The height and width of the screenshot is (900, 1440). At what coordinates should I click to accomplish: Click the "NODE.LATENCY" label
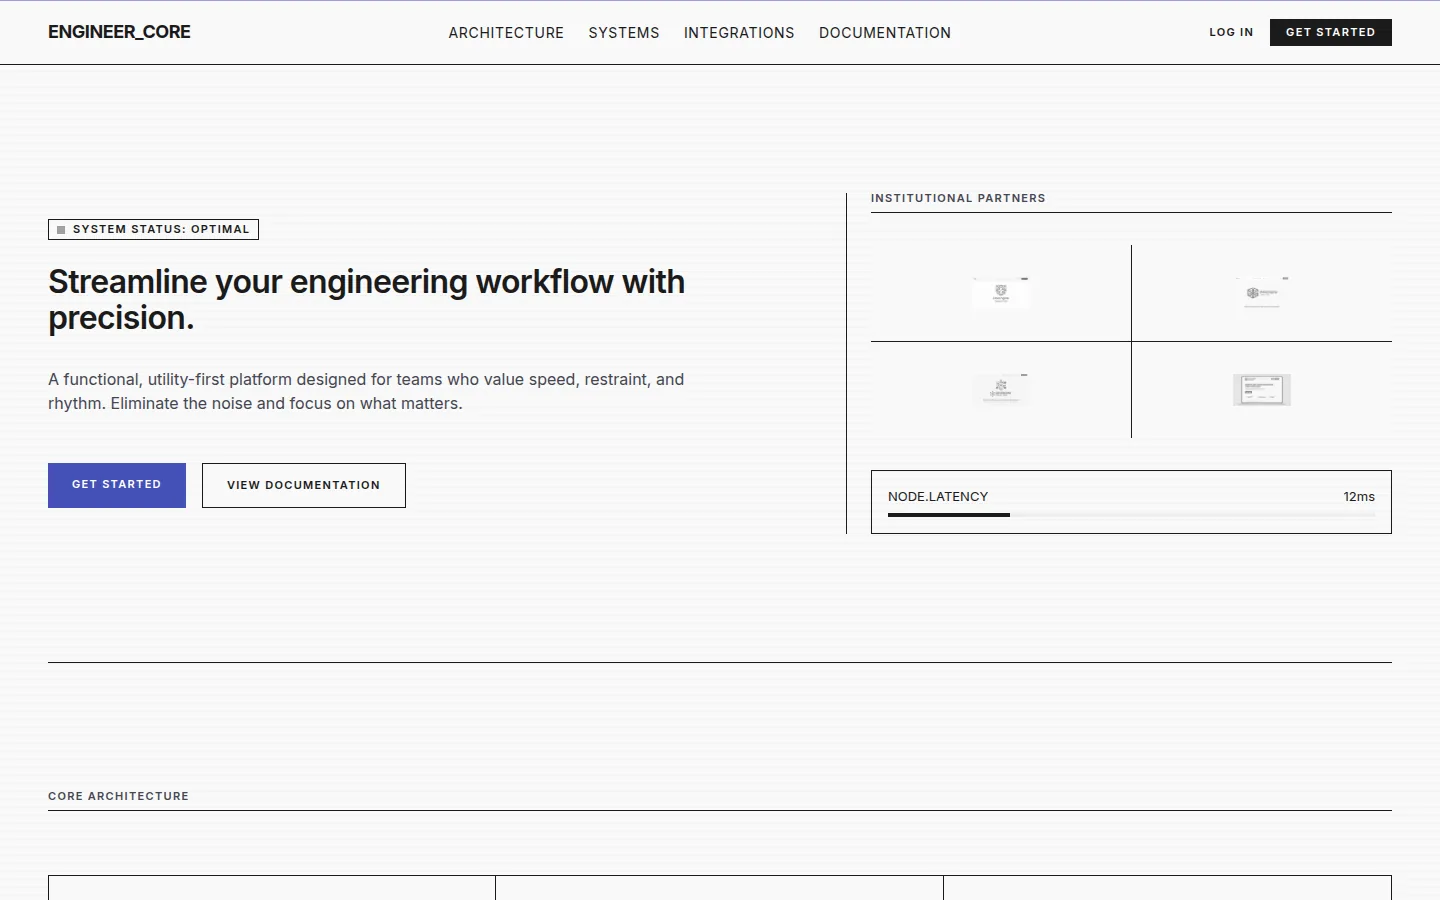tap(938, 497)
